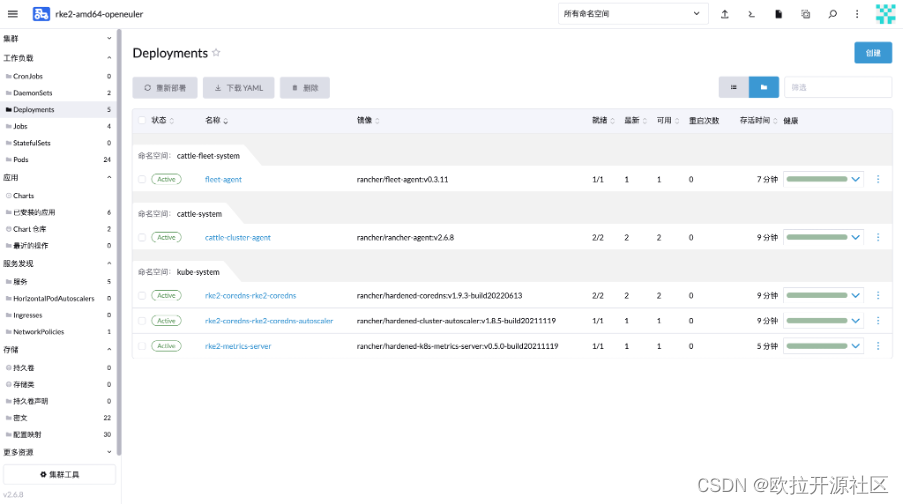This screenshot has width=904, height=504.
Task: Download the kubeconfig file icon
Action: pos(778,14)
